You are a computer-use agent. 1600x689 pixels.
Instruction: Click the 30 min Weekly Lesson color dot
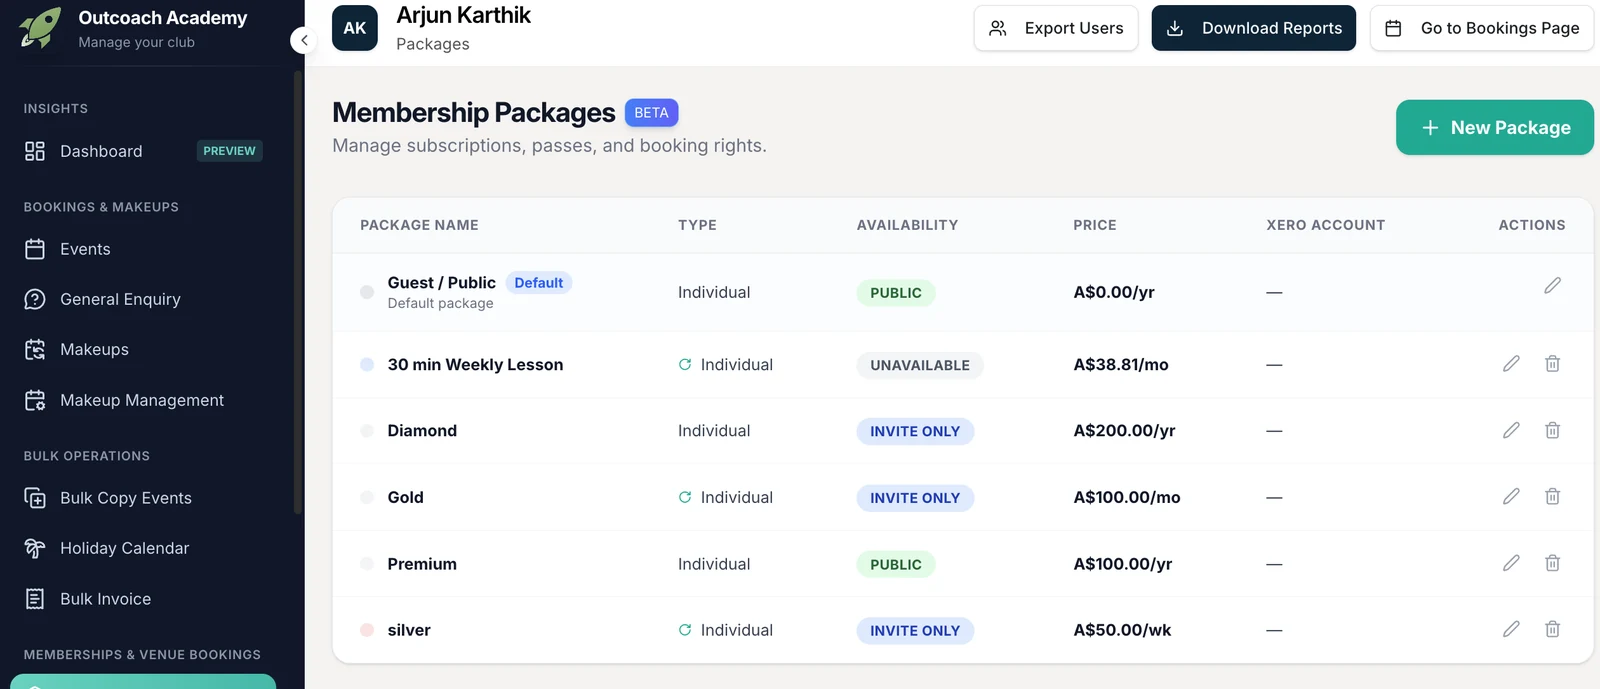(367, 364)
